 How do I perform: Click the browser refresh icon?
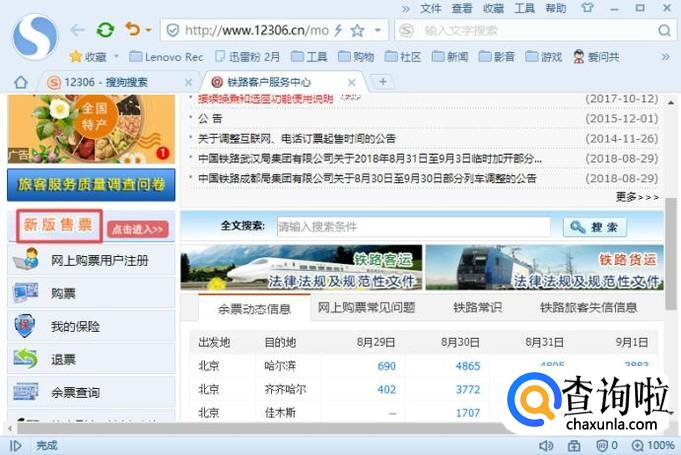[105, 30]
